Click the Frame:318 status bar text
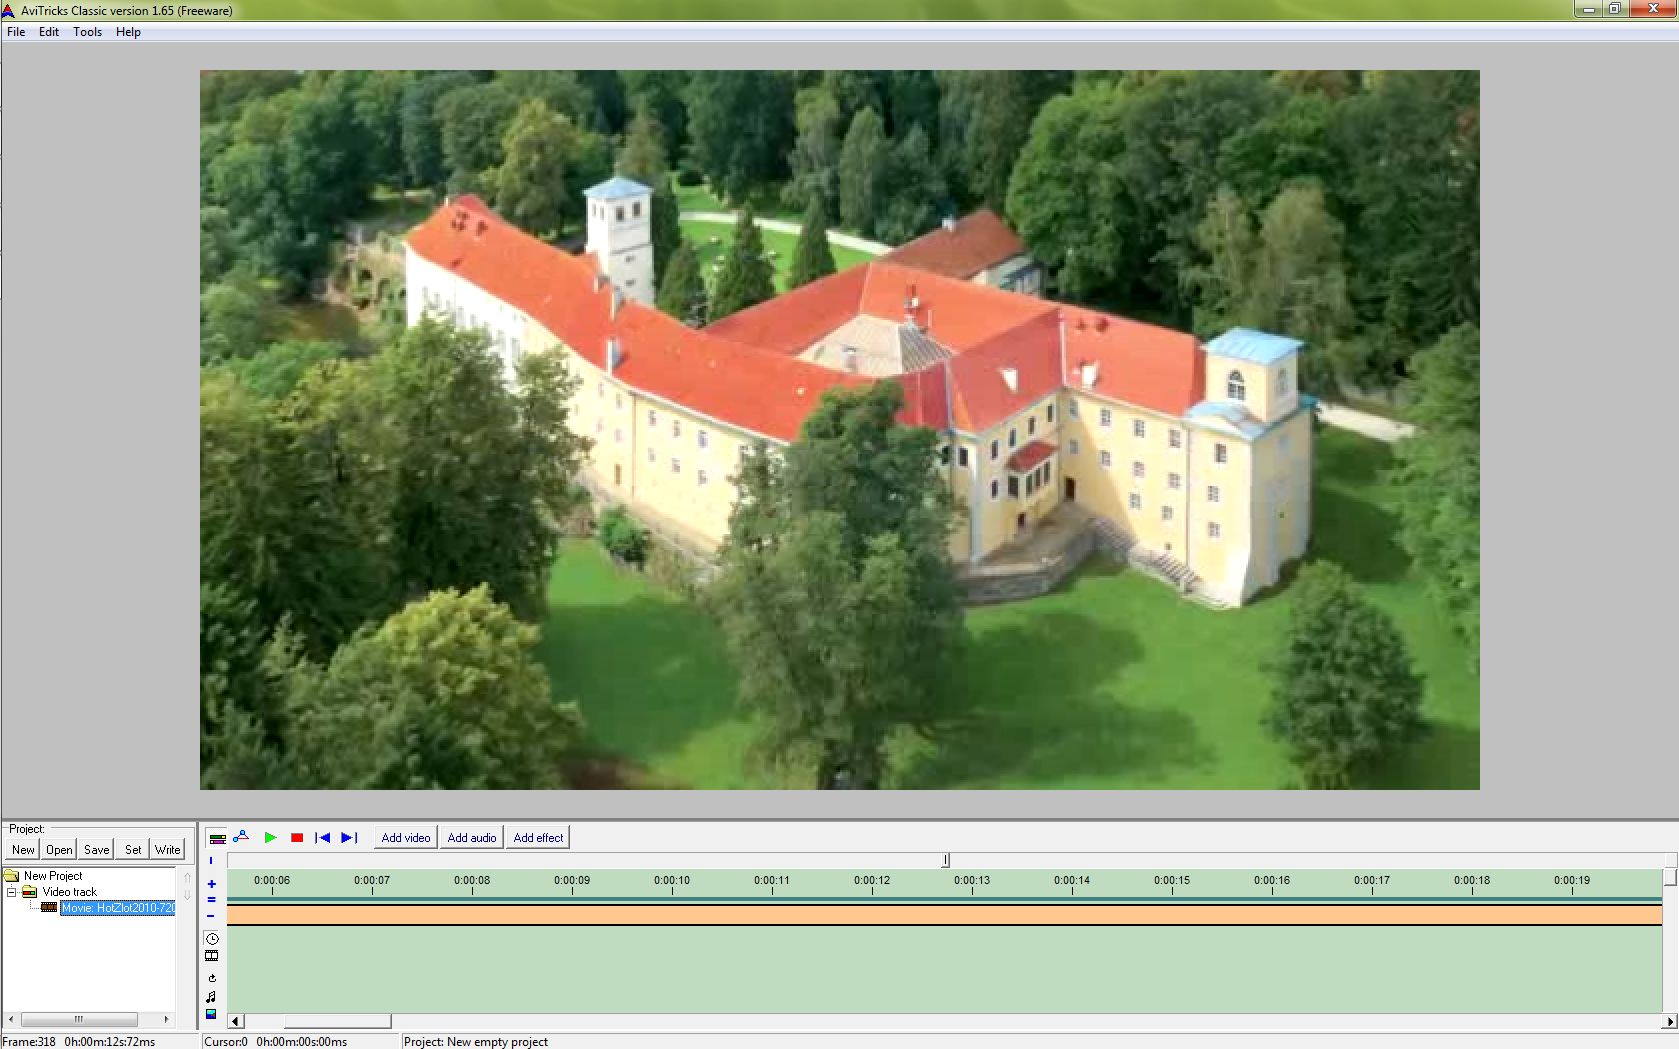Viewport: 1679px width, 1049px height. 30,1042
